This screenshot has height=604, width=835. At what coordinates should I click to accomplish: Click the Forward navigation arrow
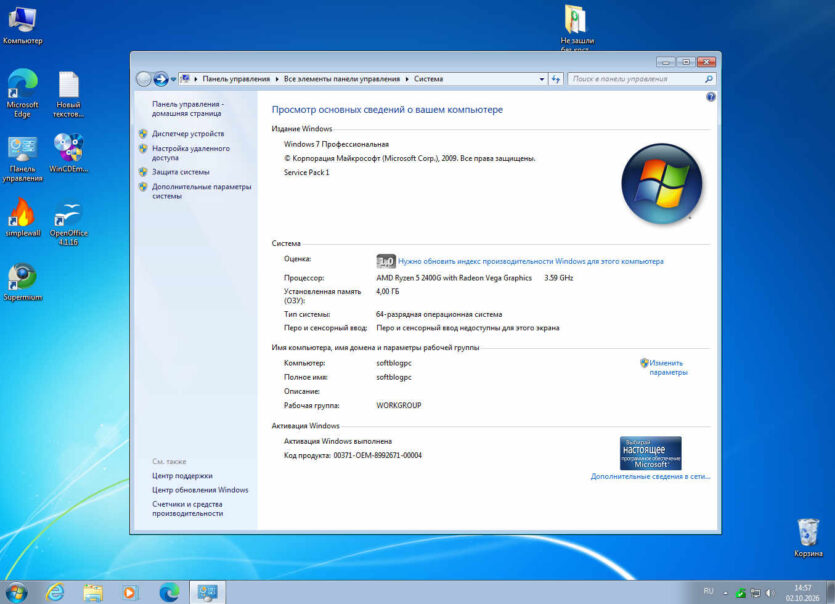pyautogui.click(x=160, y=79)
